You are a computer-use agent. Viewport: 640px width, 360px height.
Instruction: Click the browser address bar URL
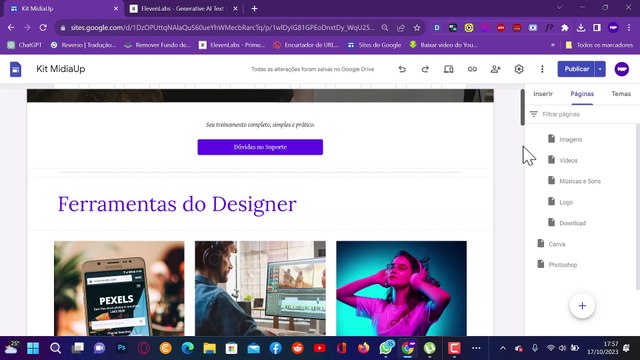[x=222, y=28]
